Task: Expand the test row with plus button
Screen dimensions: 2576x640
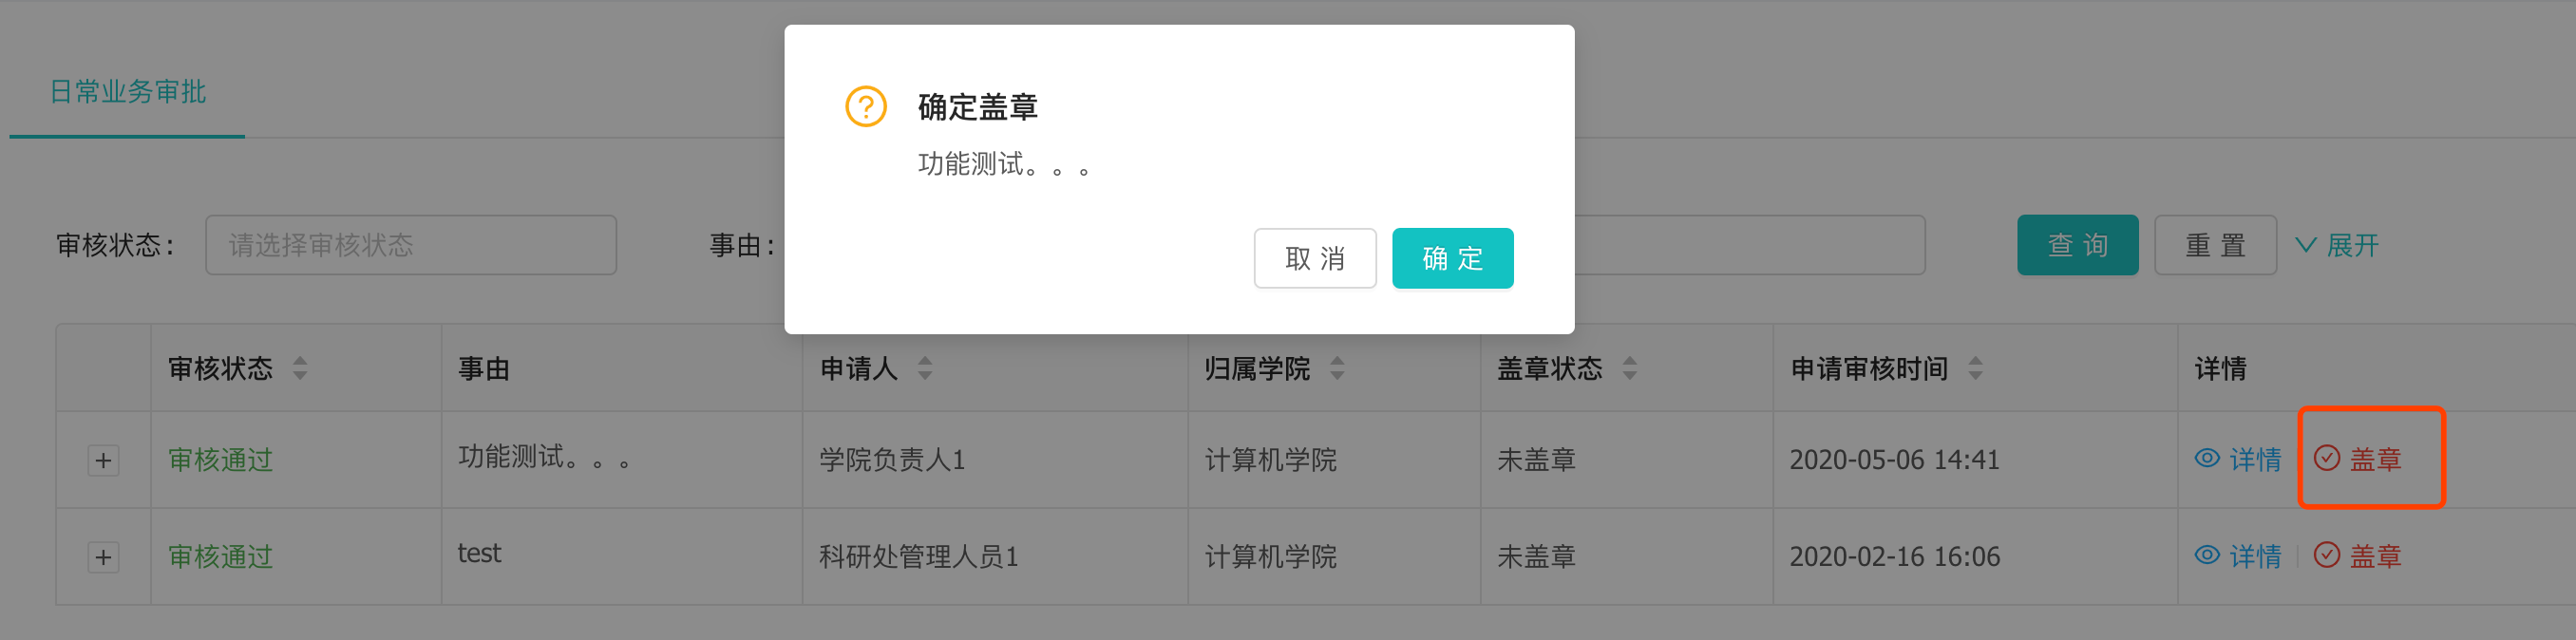Action: pos(103,557)
